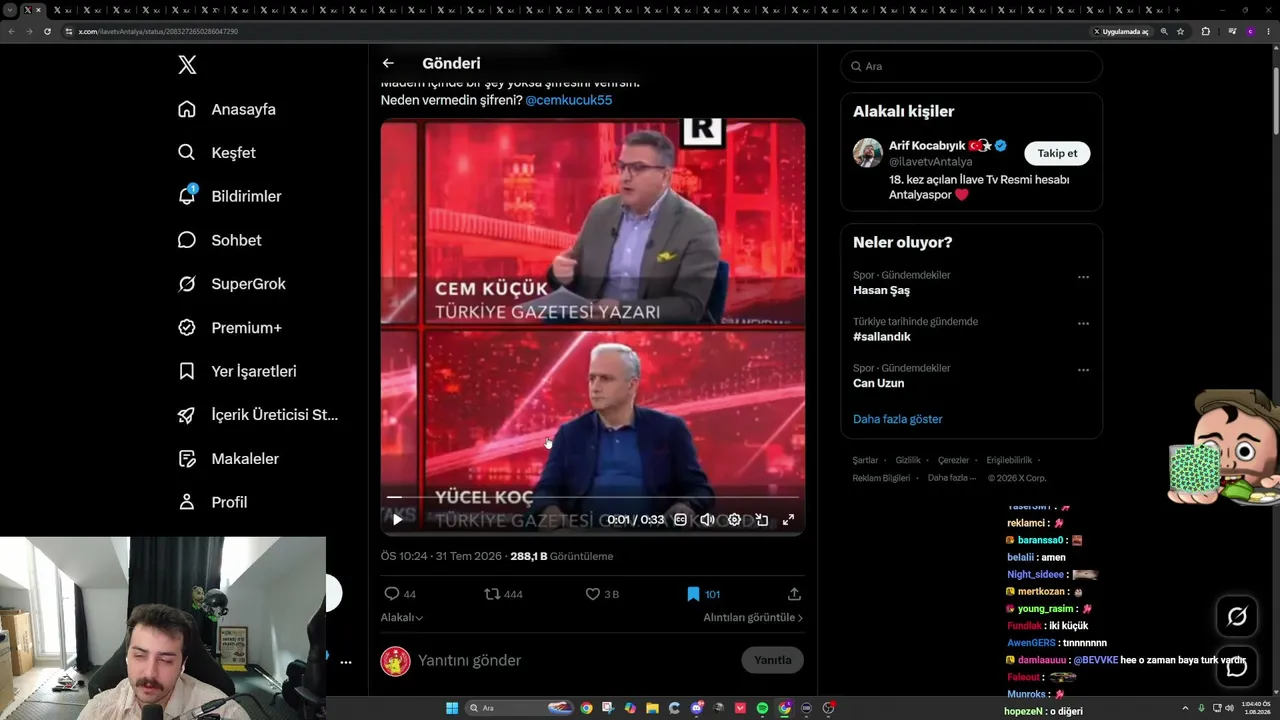Open more options for Hasan Şaş trend
This screenshot has height=720, width=1280.
[x=1083, y=277]
